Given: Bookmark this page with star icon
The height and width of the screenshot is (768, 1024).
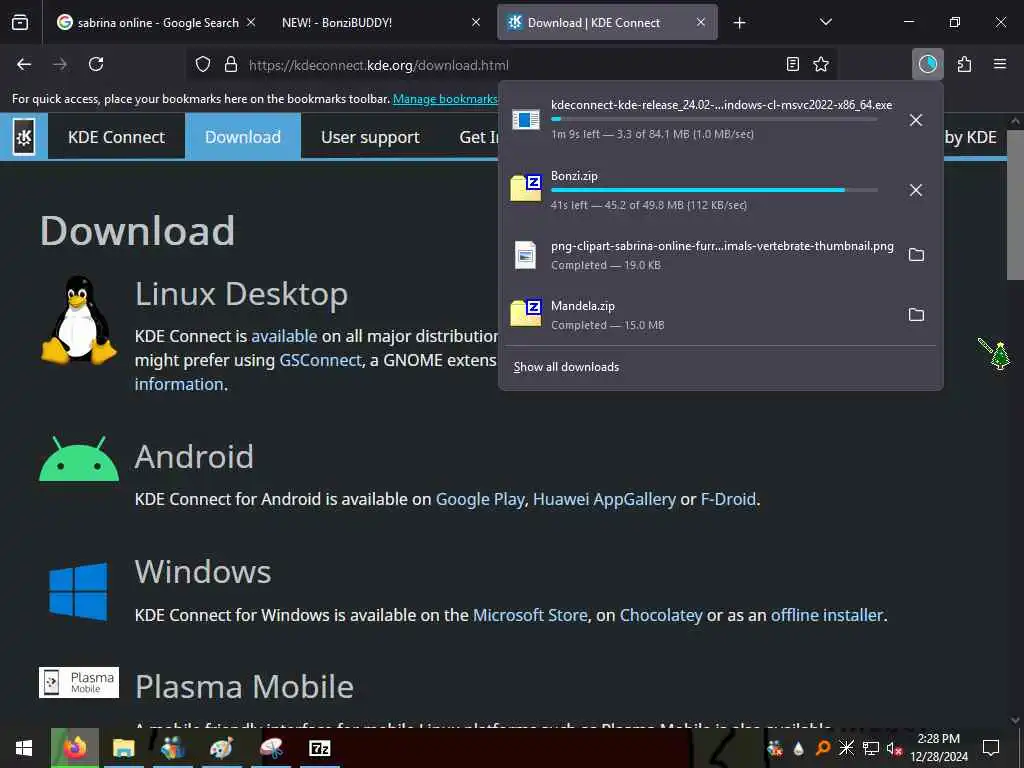Looking at the screenshot, I should point(821,64).
